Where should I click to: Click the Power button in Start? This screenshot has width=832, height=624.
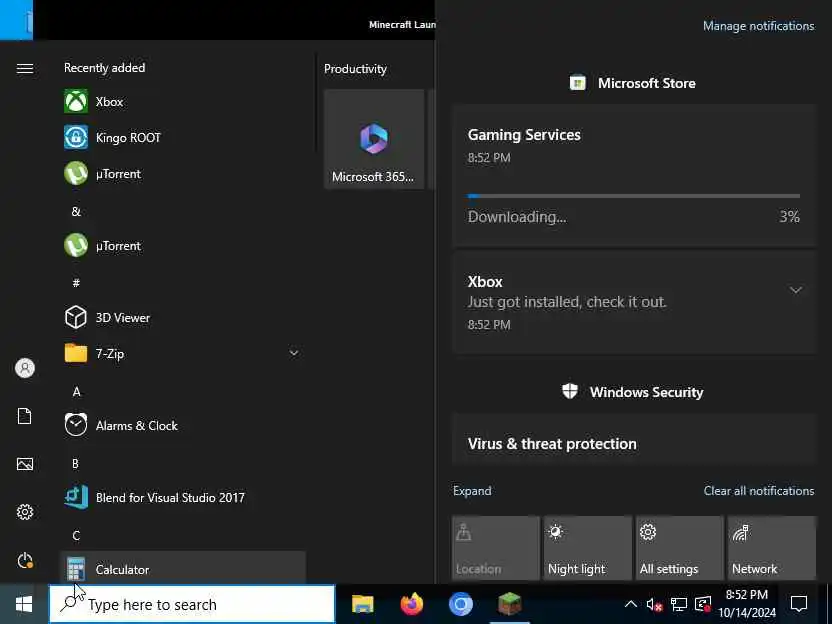[25, 560]
